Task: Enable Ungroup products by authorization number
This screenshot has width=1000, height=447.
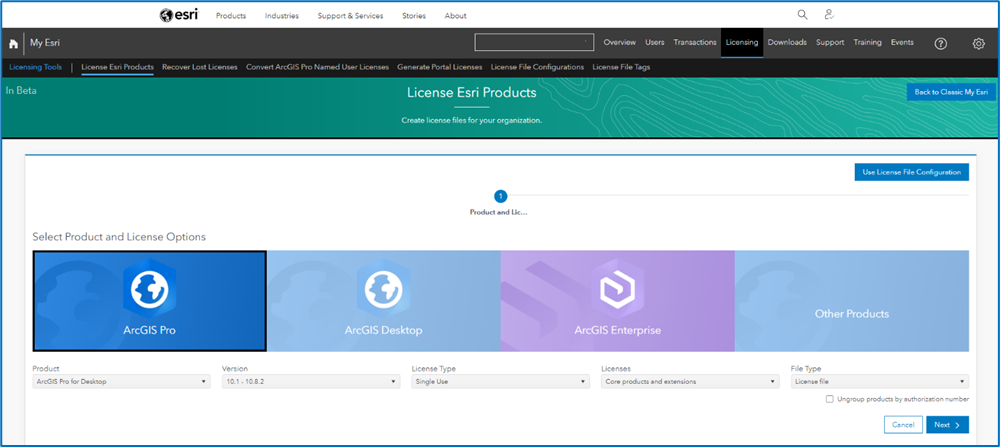Action: tap(829, 399)
